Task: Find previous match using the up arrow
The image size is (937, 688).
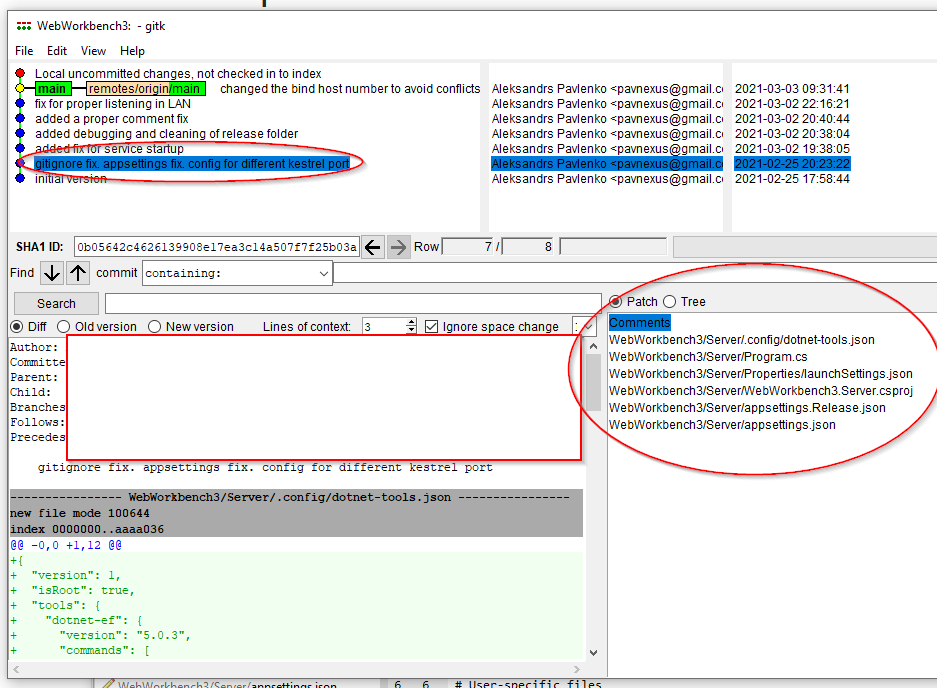Action: (77, 272)
